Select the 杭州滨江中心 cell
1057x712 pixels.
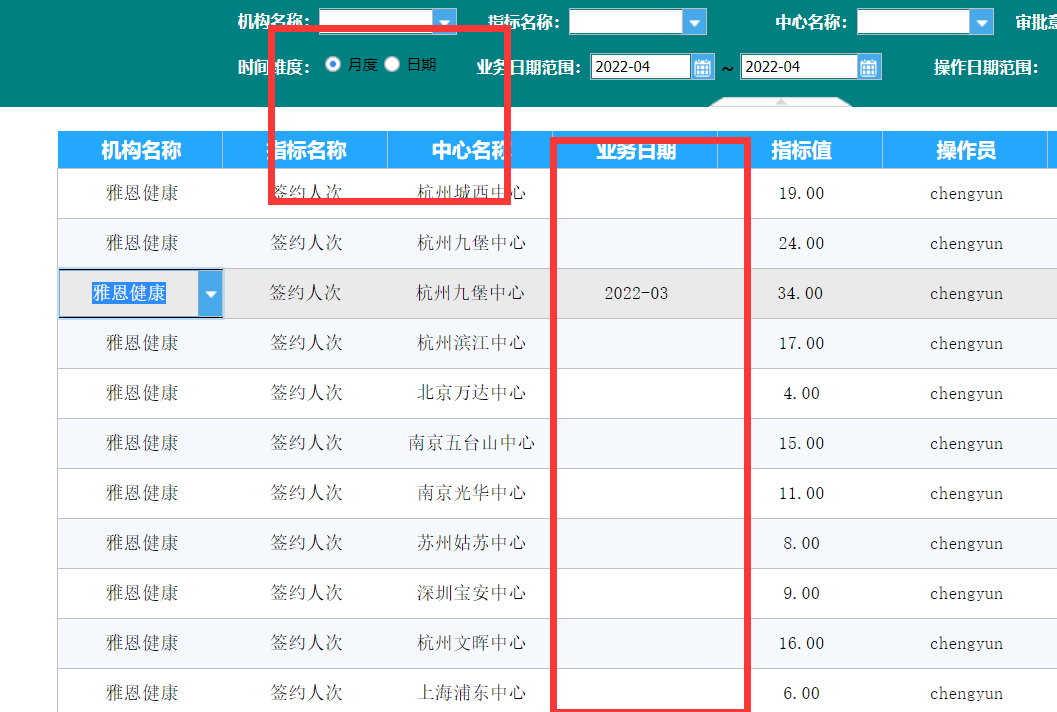[471, 343]
